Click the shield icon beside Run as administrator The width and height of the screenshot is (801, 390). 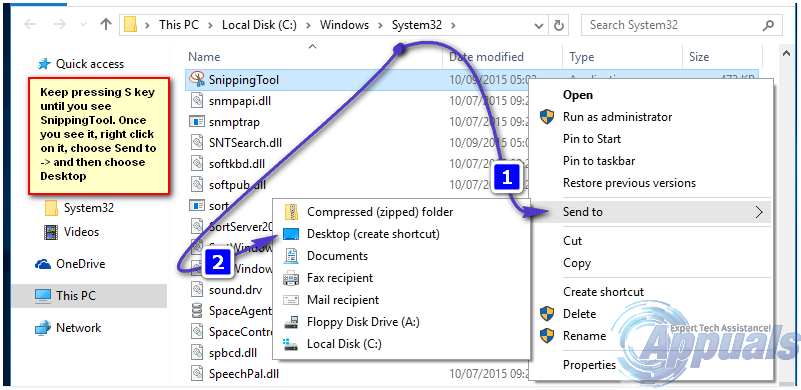pos(547,117)
